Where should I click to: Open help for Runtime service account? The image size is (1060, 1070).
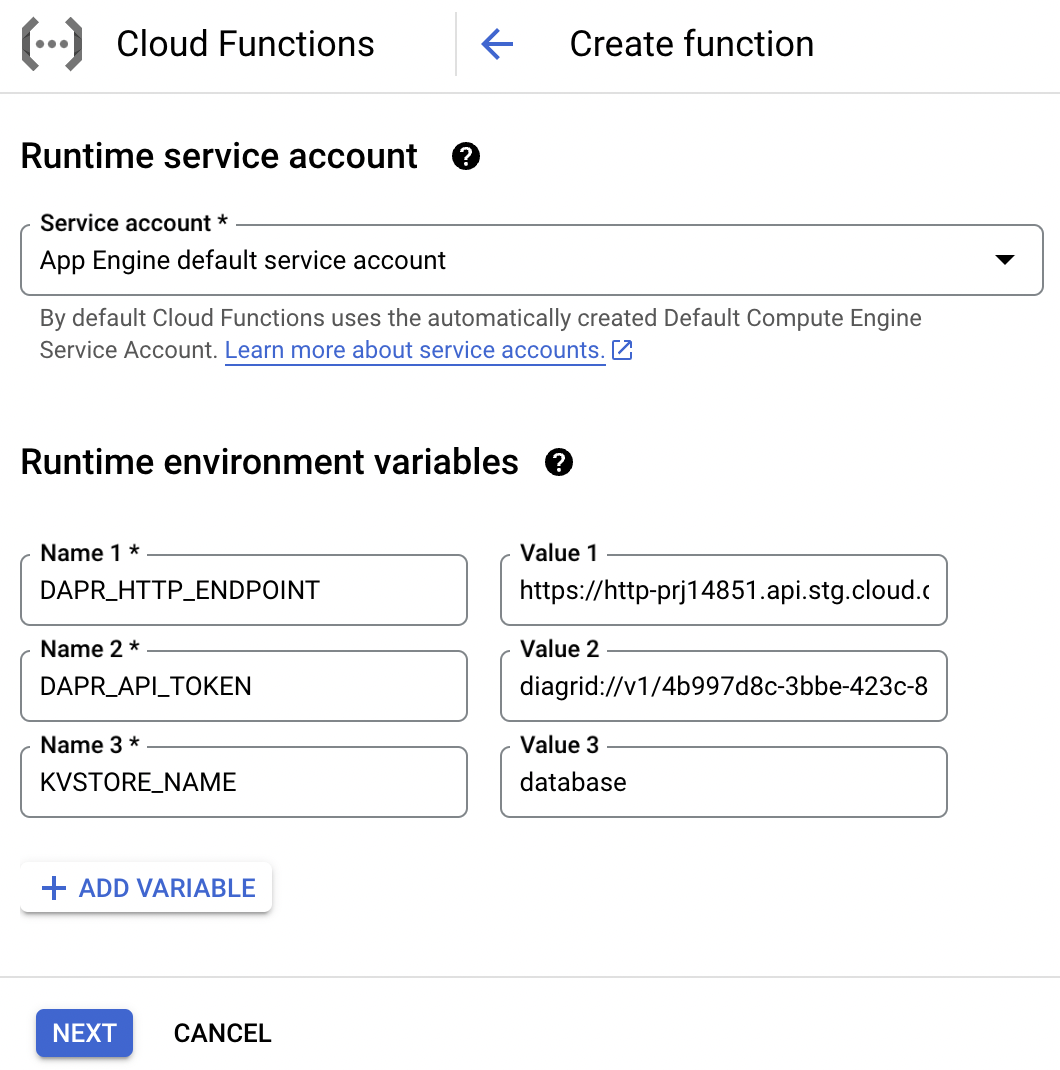(466, 157)
